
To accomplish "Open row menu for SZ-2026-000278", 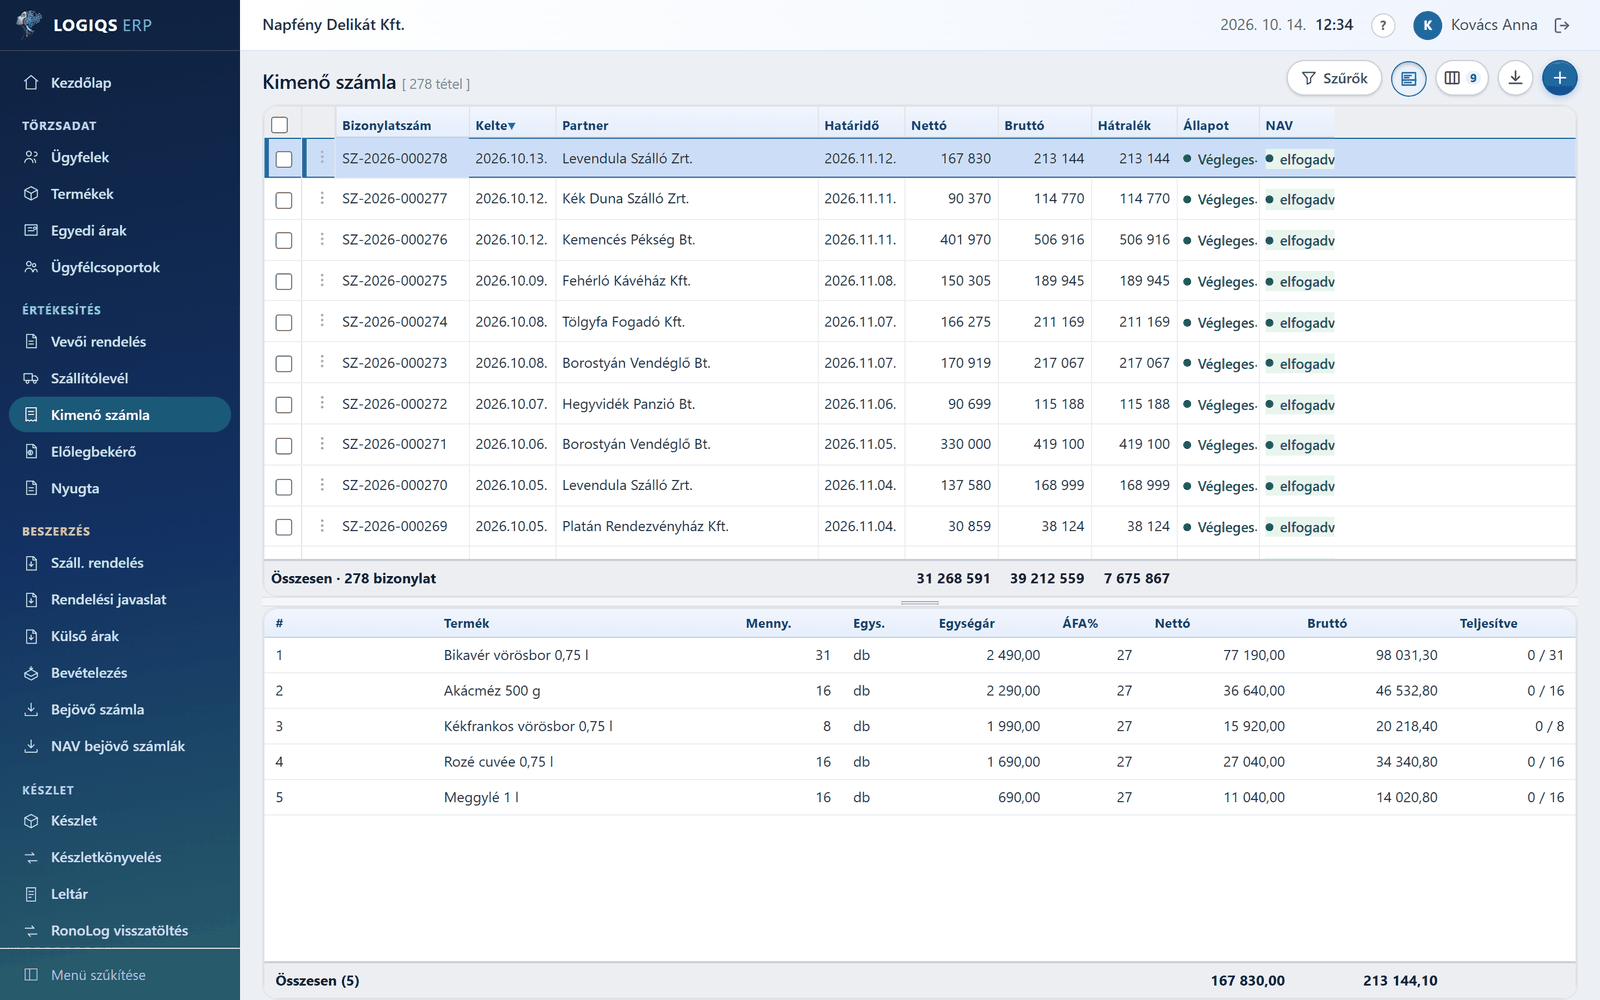I will click(322, 158).
